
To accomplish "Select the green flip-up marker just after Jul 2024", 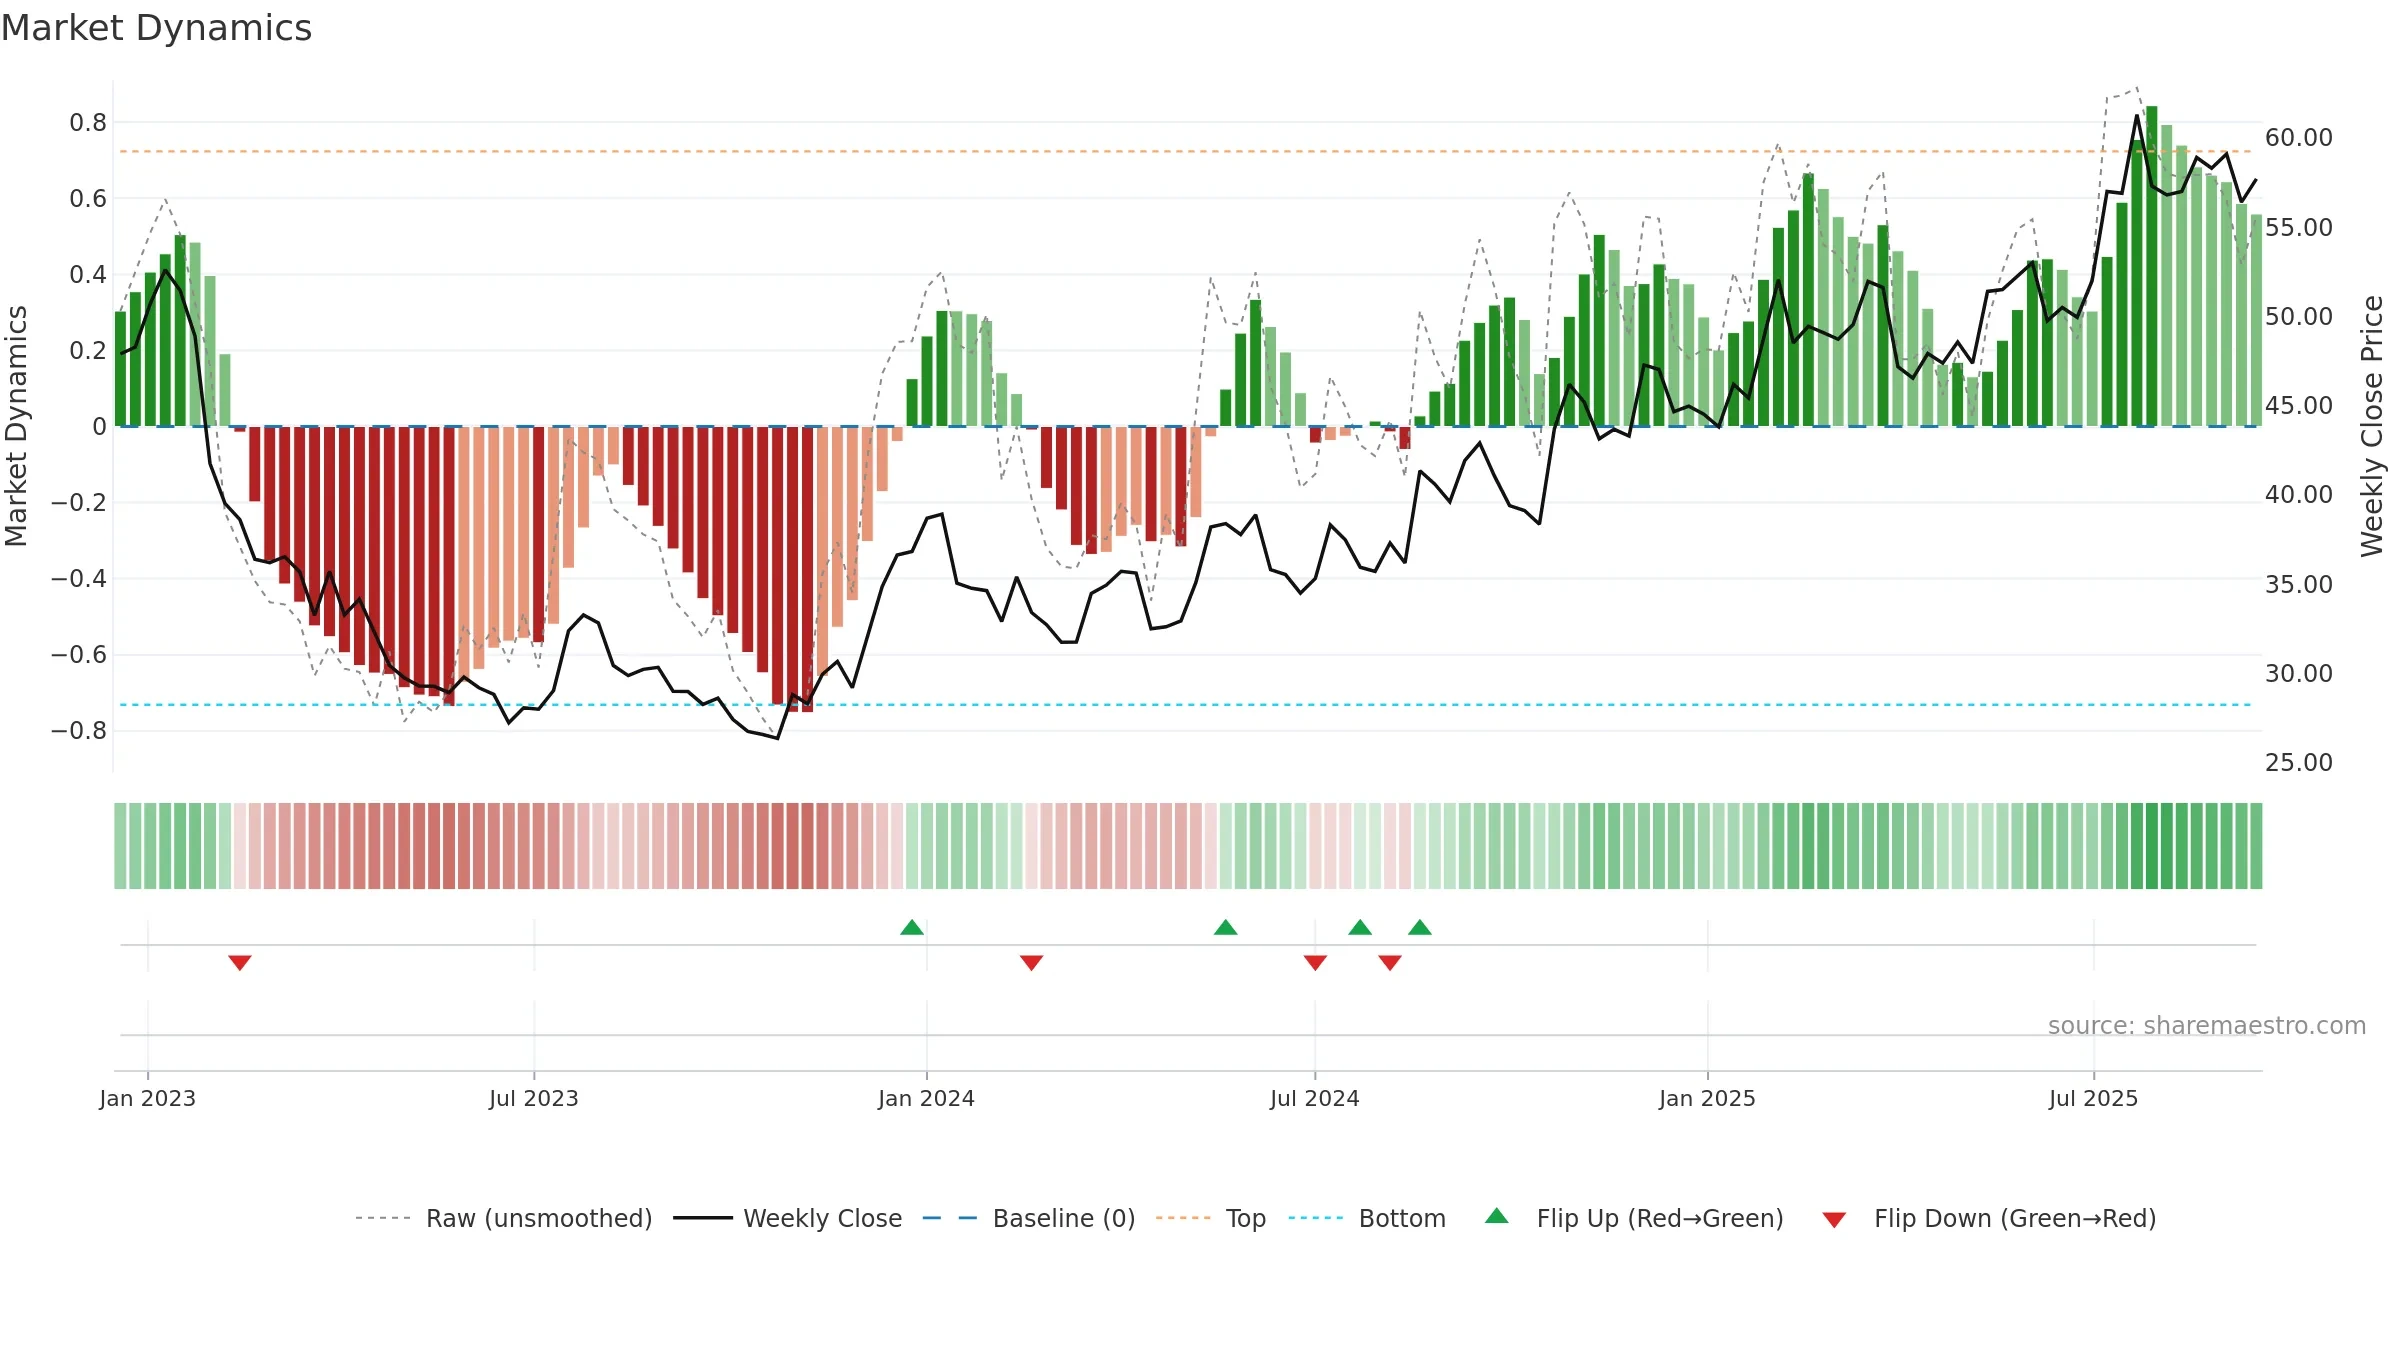I will (1360, 927).
